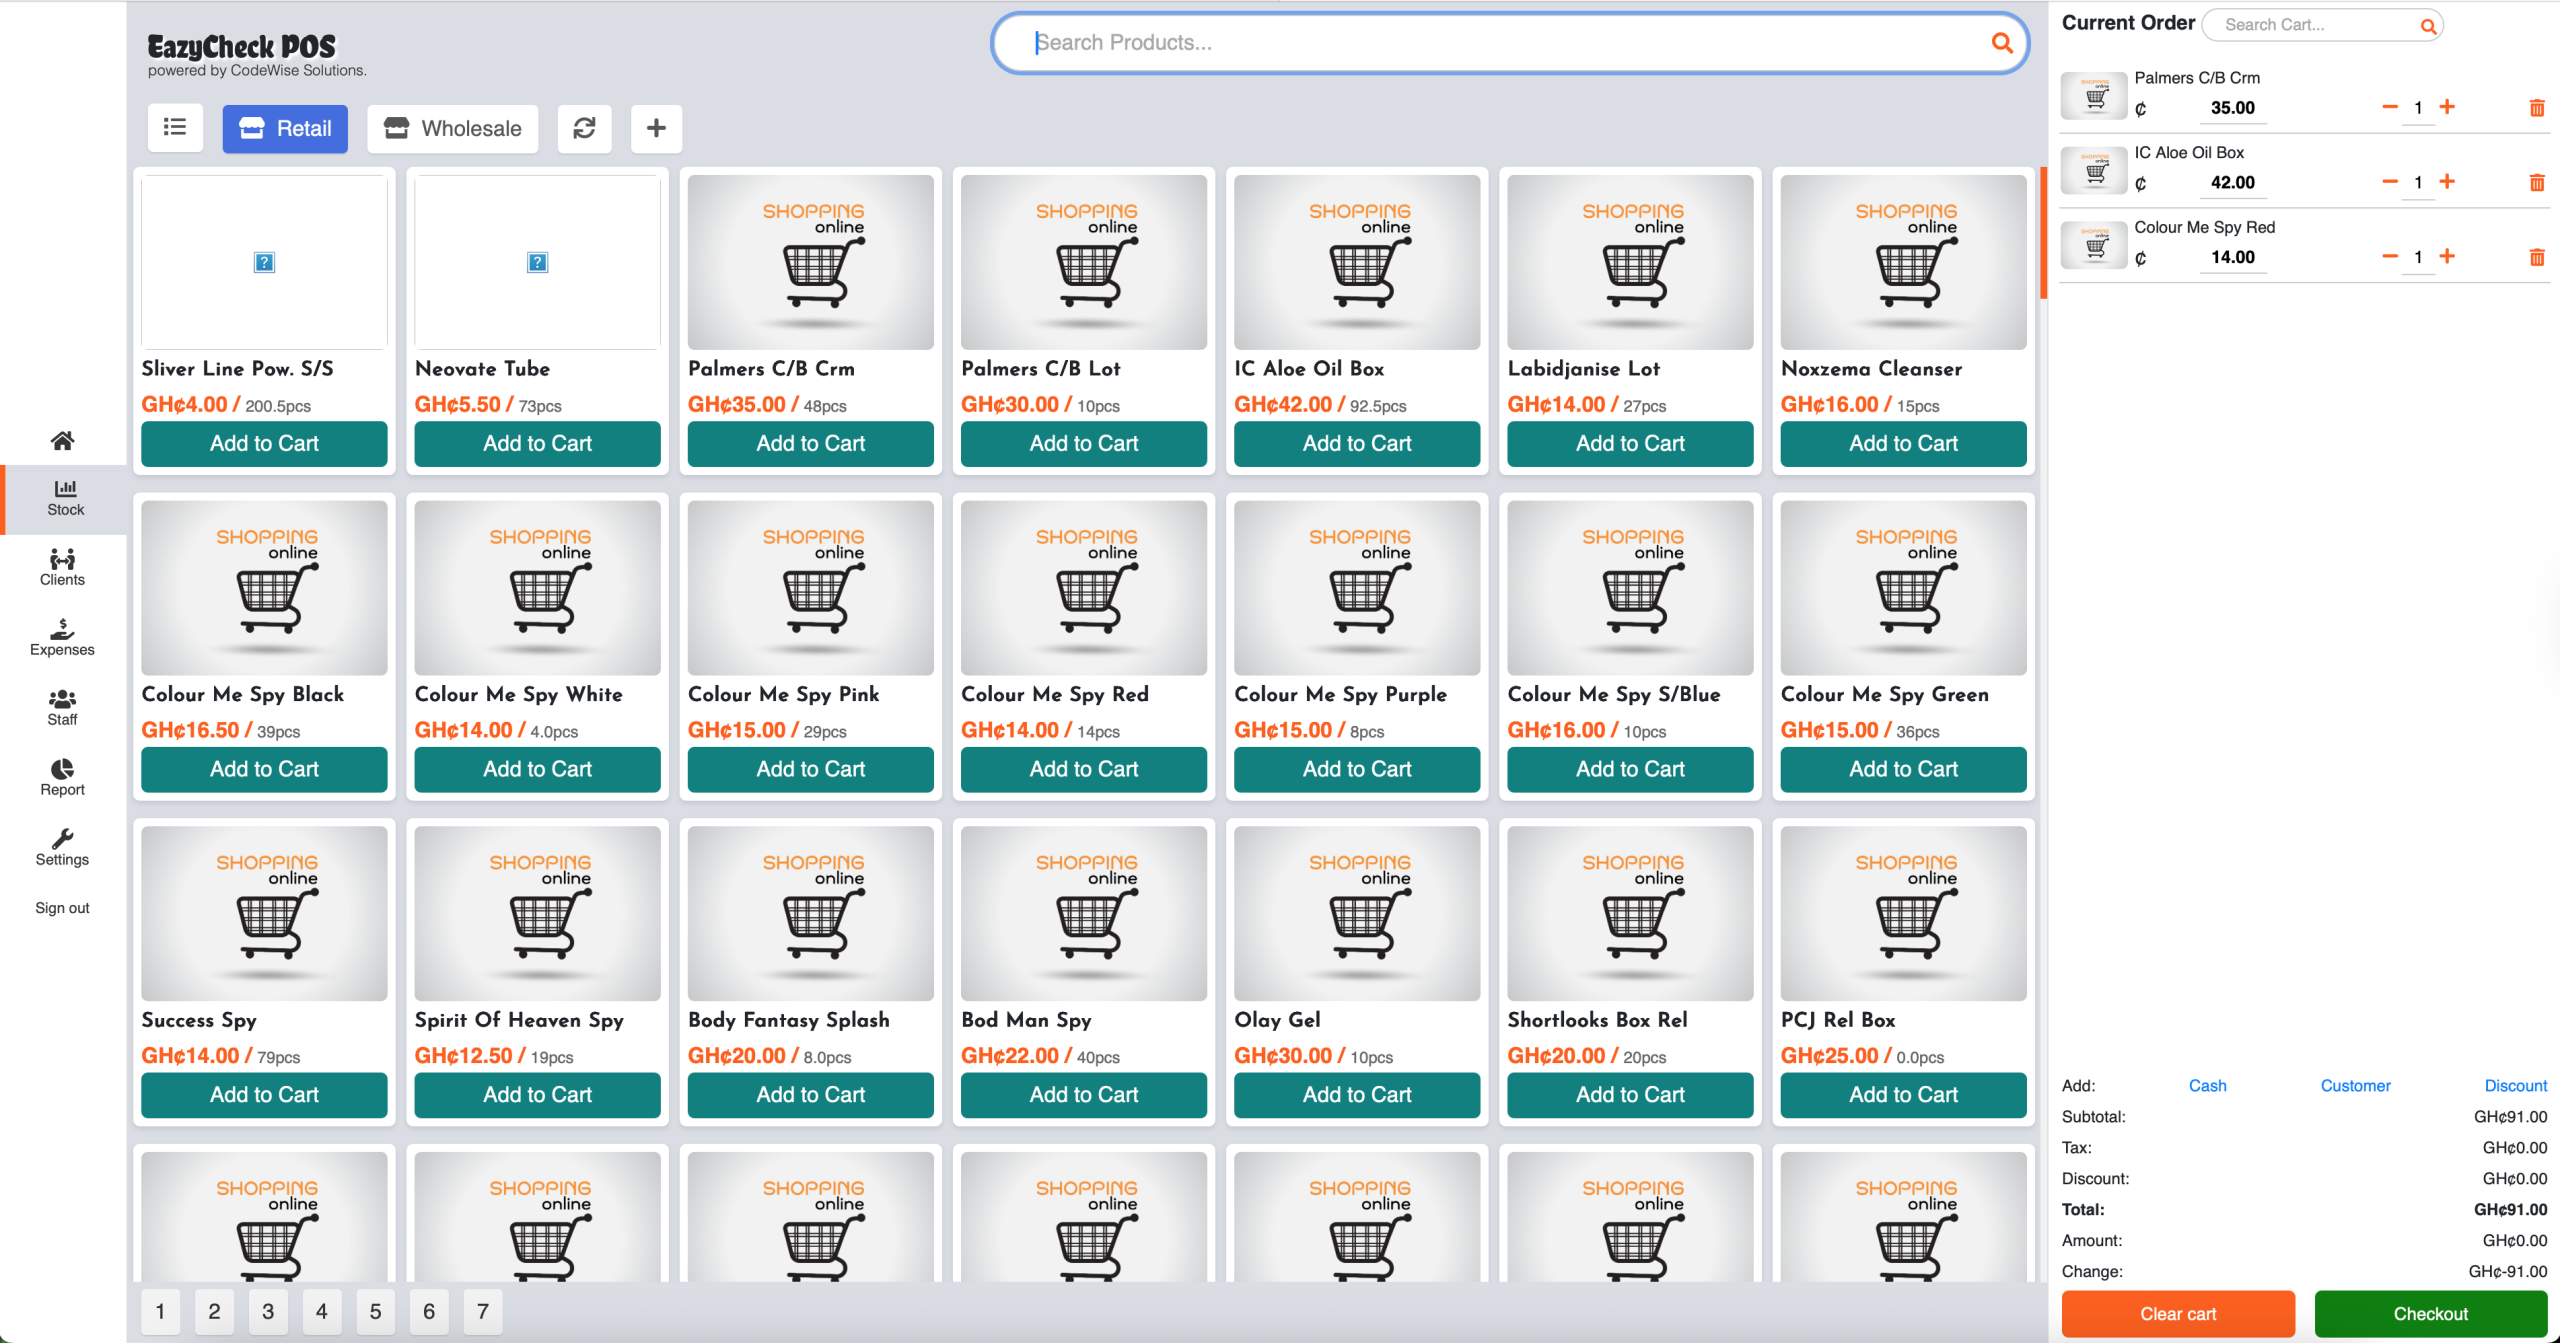2560x1343 pixels.
Task: Add Shortlooks Box Rel to cart
Action: 1630,1095
